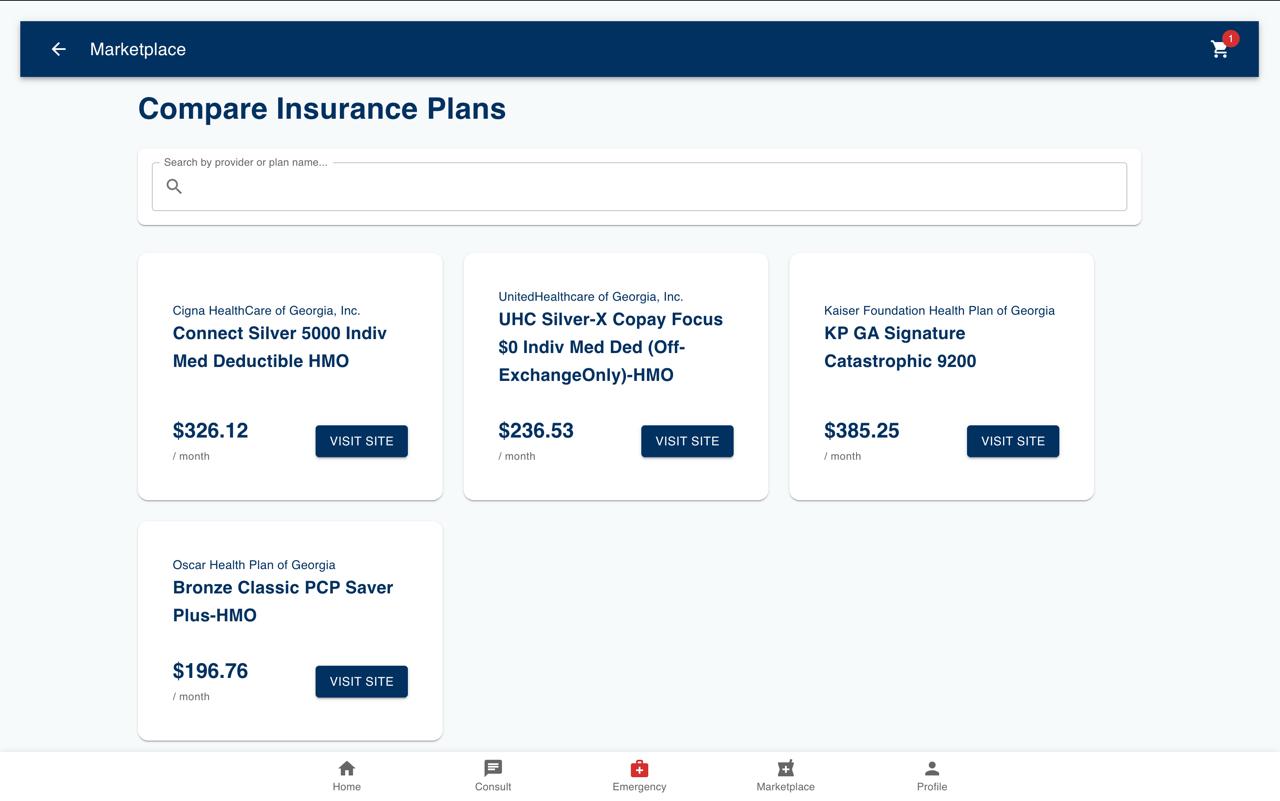Click the cart notification badge
This screenshot has height=801, width=1280.
coord(1230,38)
